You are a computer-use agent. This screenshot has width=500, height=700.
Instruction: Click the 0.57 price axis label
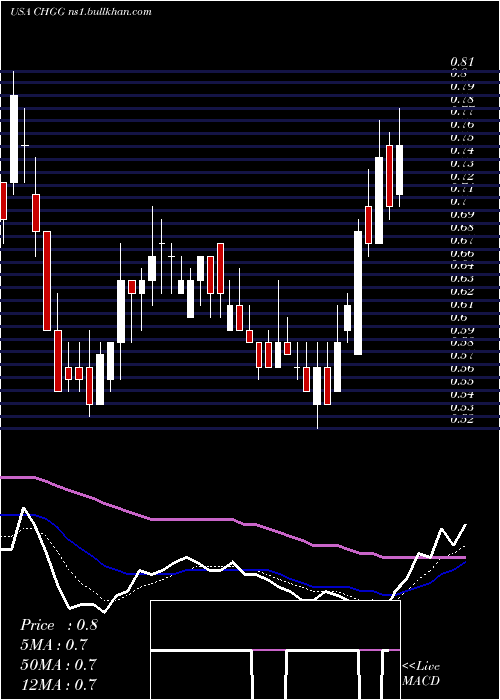(x=462, y=356)
